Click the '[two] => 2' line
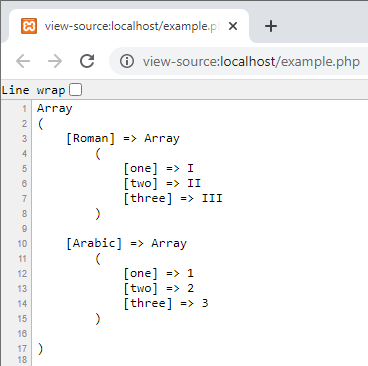 point(158,289)
